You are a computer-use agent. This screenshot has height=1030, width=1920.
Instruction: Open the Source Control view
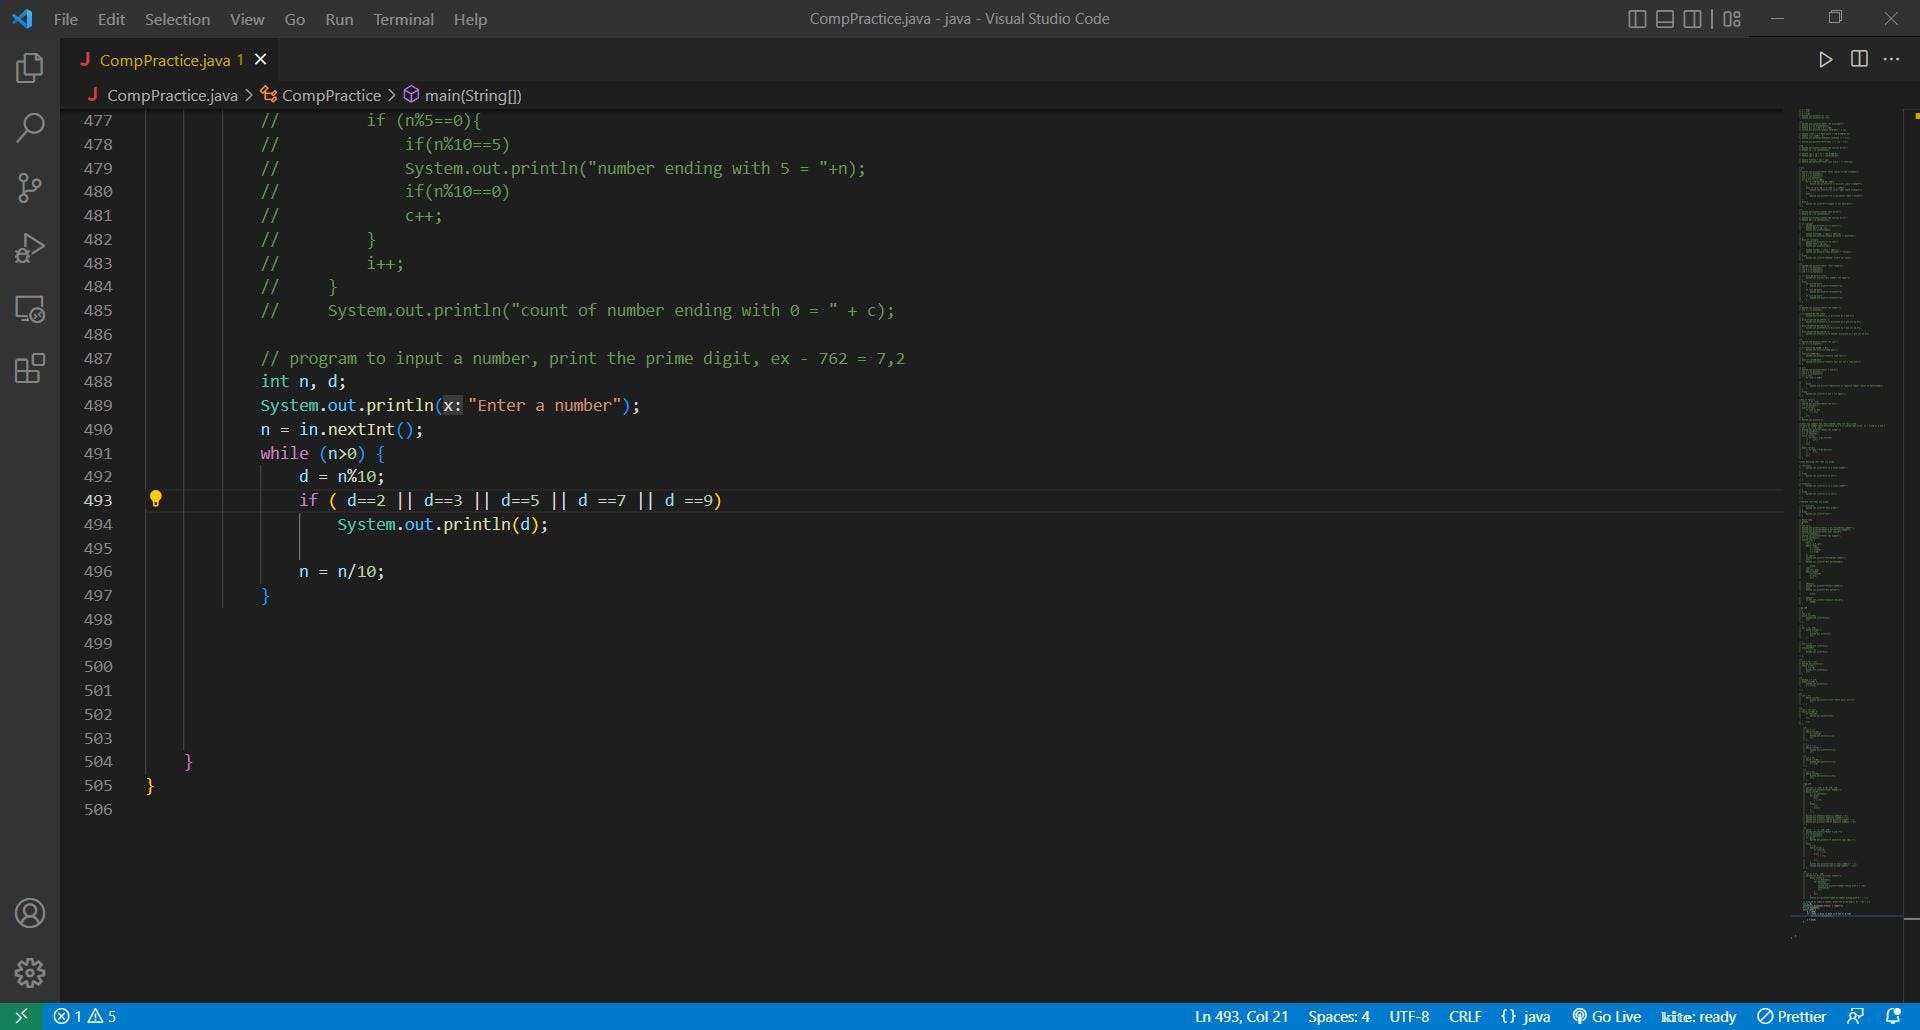click(x=30, y=188)
